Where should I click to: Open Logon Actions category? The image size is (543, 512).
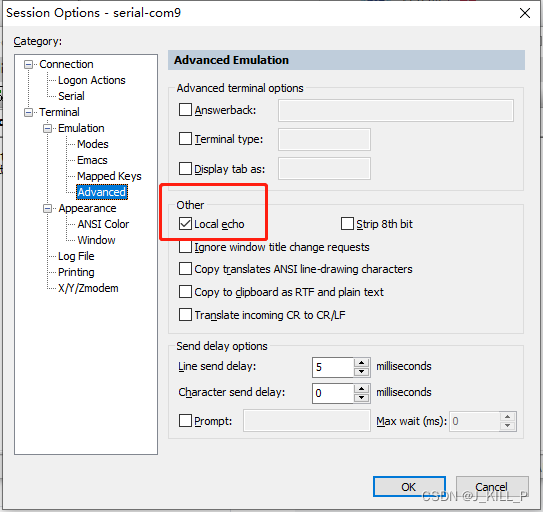point(91,80)
